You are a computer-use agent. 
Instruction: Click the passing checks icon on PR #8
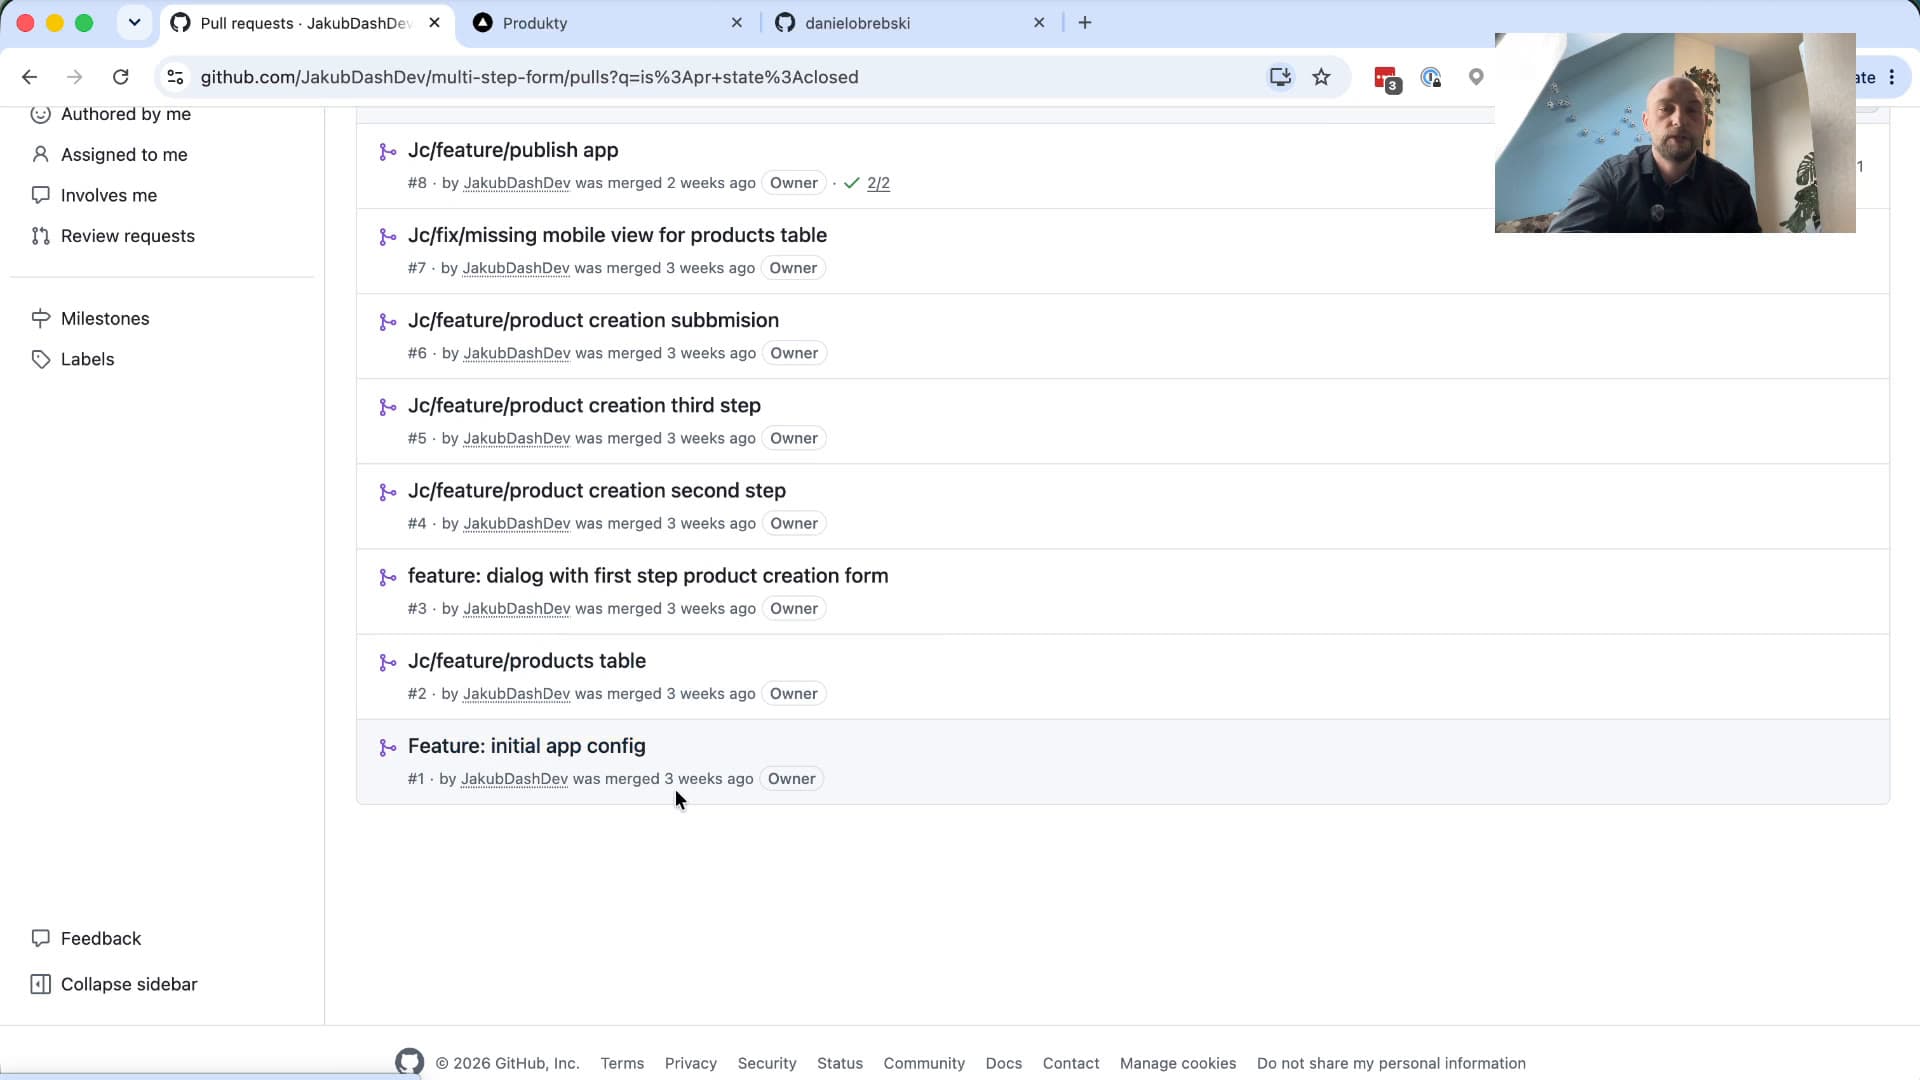coord(852,183)
